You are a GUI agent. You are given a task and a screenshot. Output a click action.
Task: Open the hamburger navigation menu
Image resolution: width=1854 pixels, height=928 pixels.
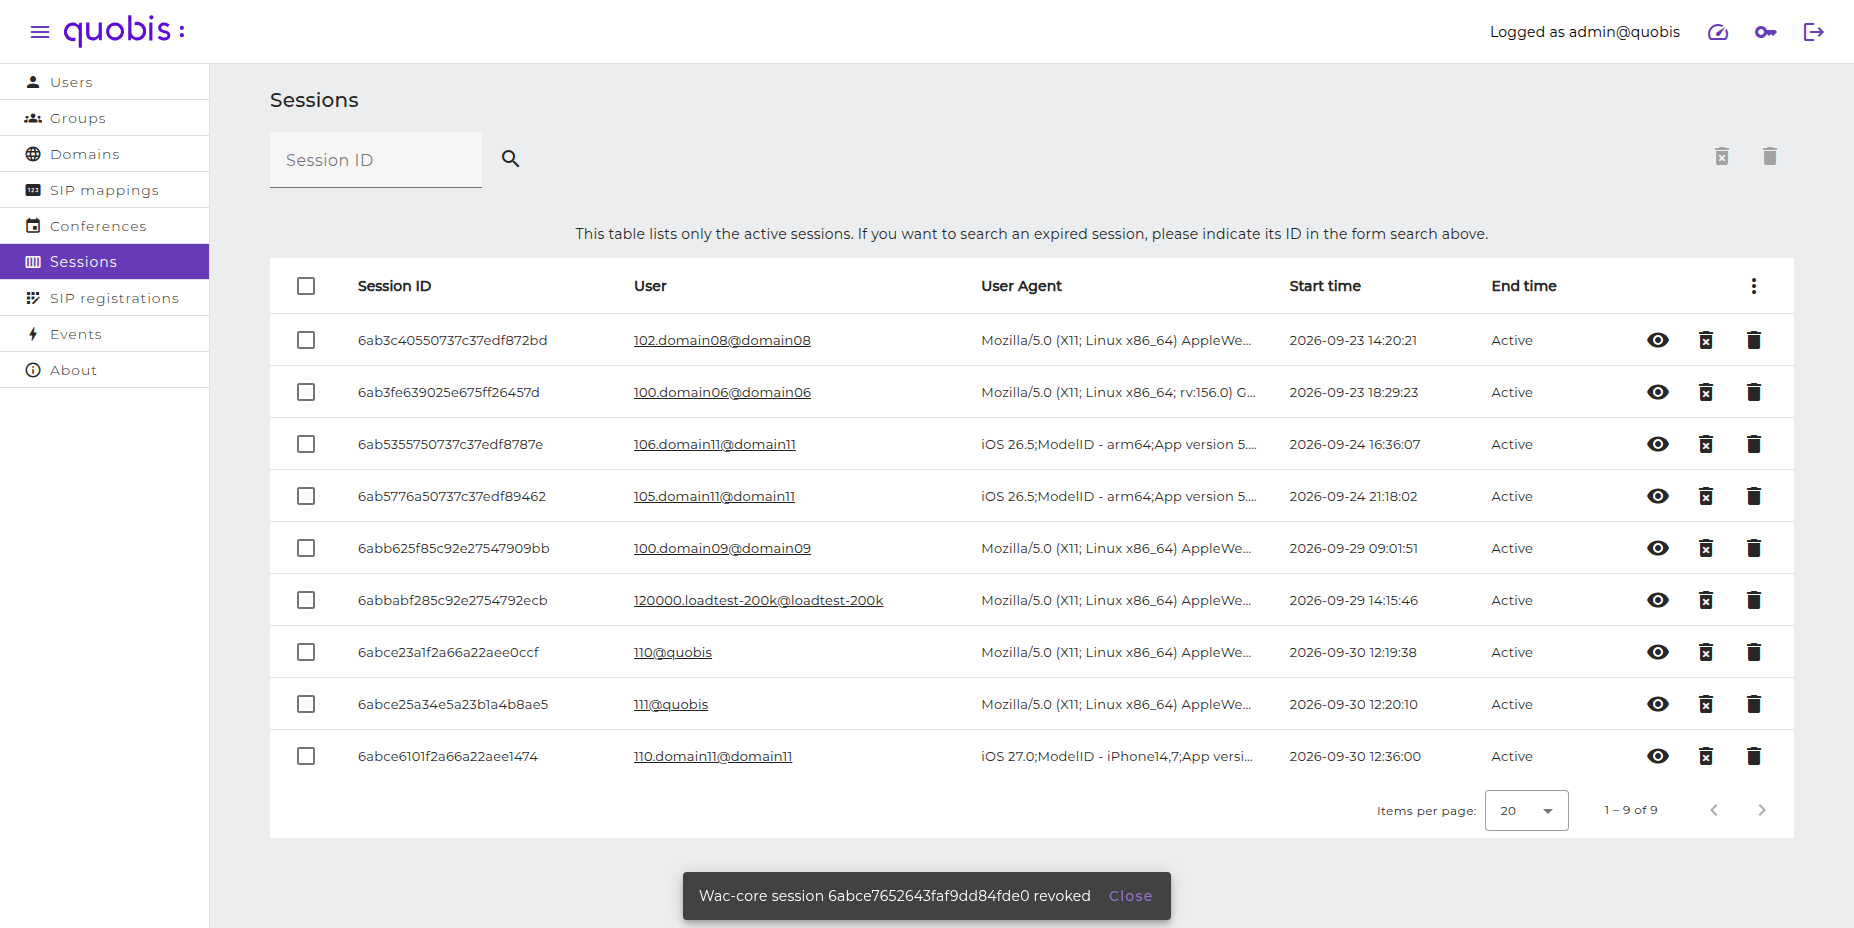[x=40, y=32]
